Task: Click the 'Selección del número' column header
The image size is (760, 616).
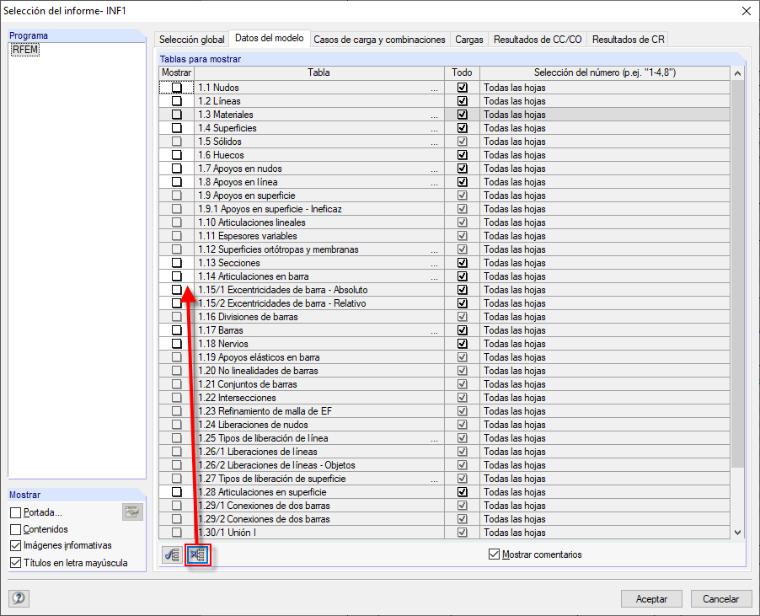Action: pos(604,73)
